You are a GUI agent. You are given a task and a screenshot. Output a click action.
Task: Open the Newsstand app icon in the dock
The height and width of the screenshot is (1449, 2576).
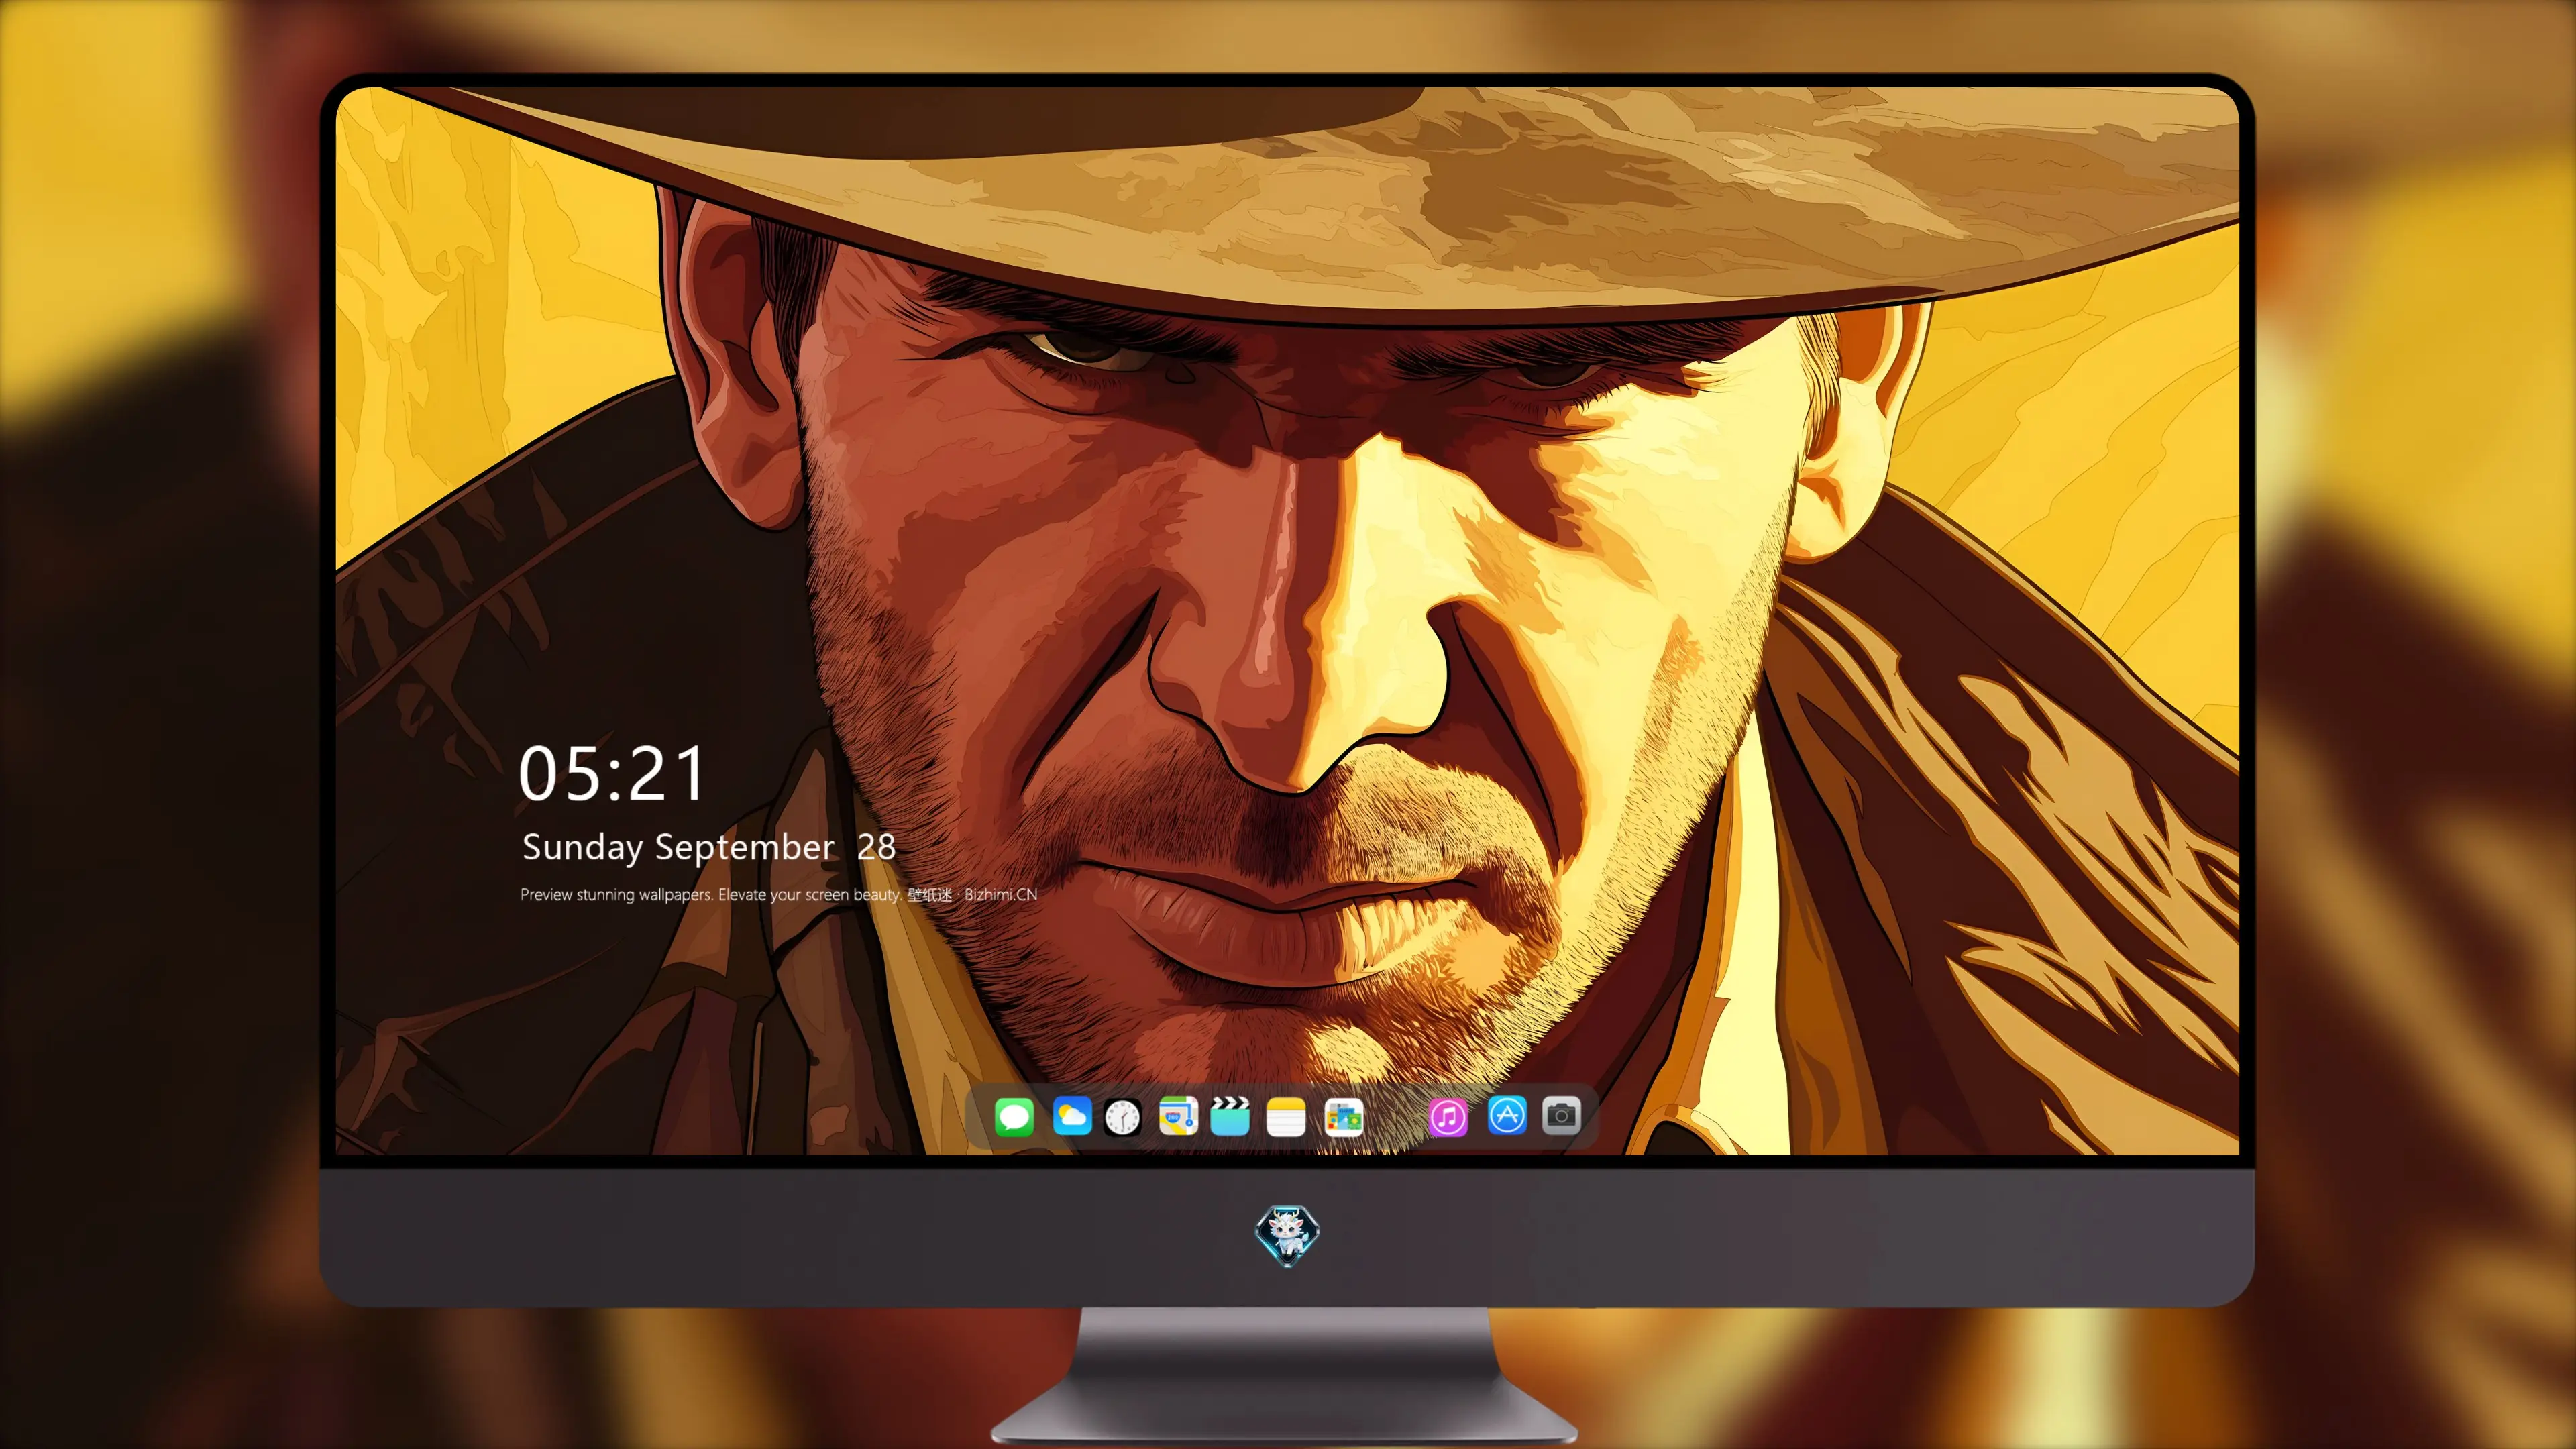(x=1344, y=1117)
